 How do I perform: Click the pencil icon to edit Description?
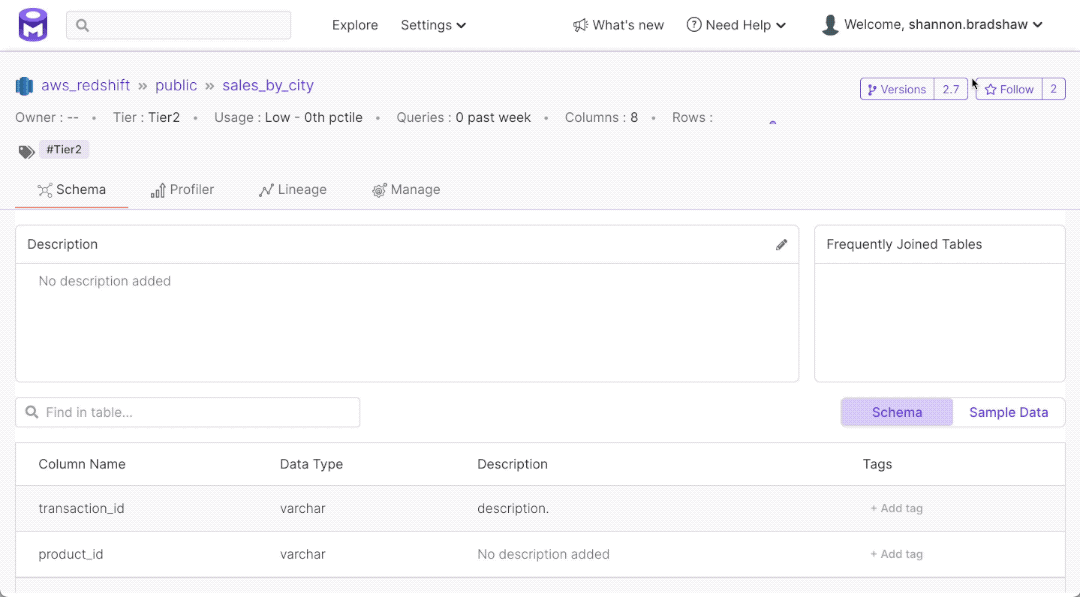[781, 245]
